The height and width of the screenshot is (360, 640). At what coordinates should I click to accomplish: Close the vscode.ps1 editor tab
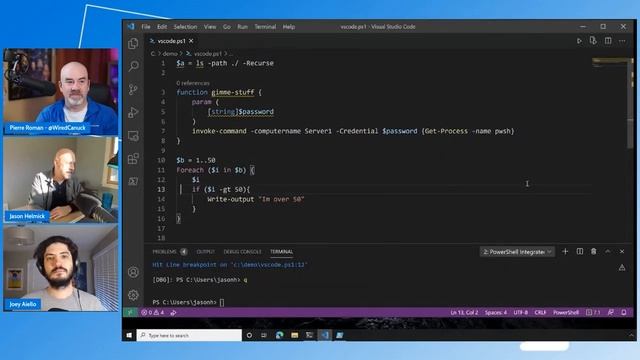[x=191, y=41]
